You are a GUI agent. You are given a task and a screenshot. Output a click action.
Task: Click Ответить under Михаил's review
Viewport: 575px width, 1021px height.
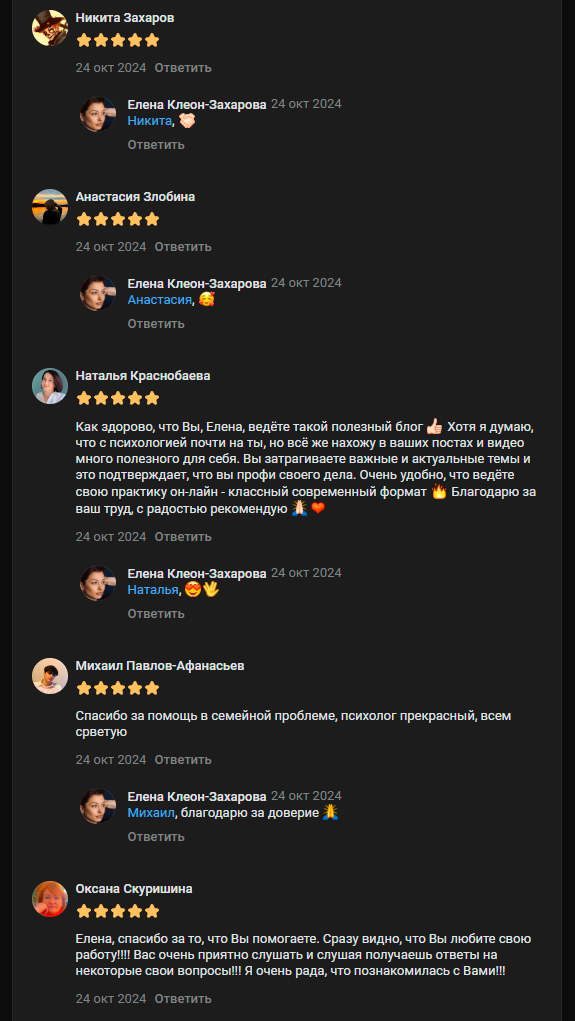[x=183, y=760]
